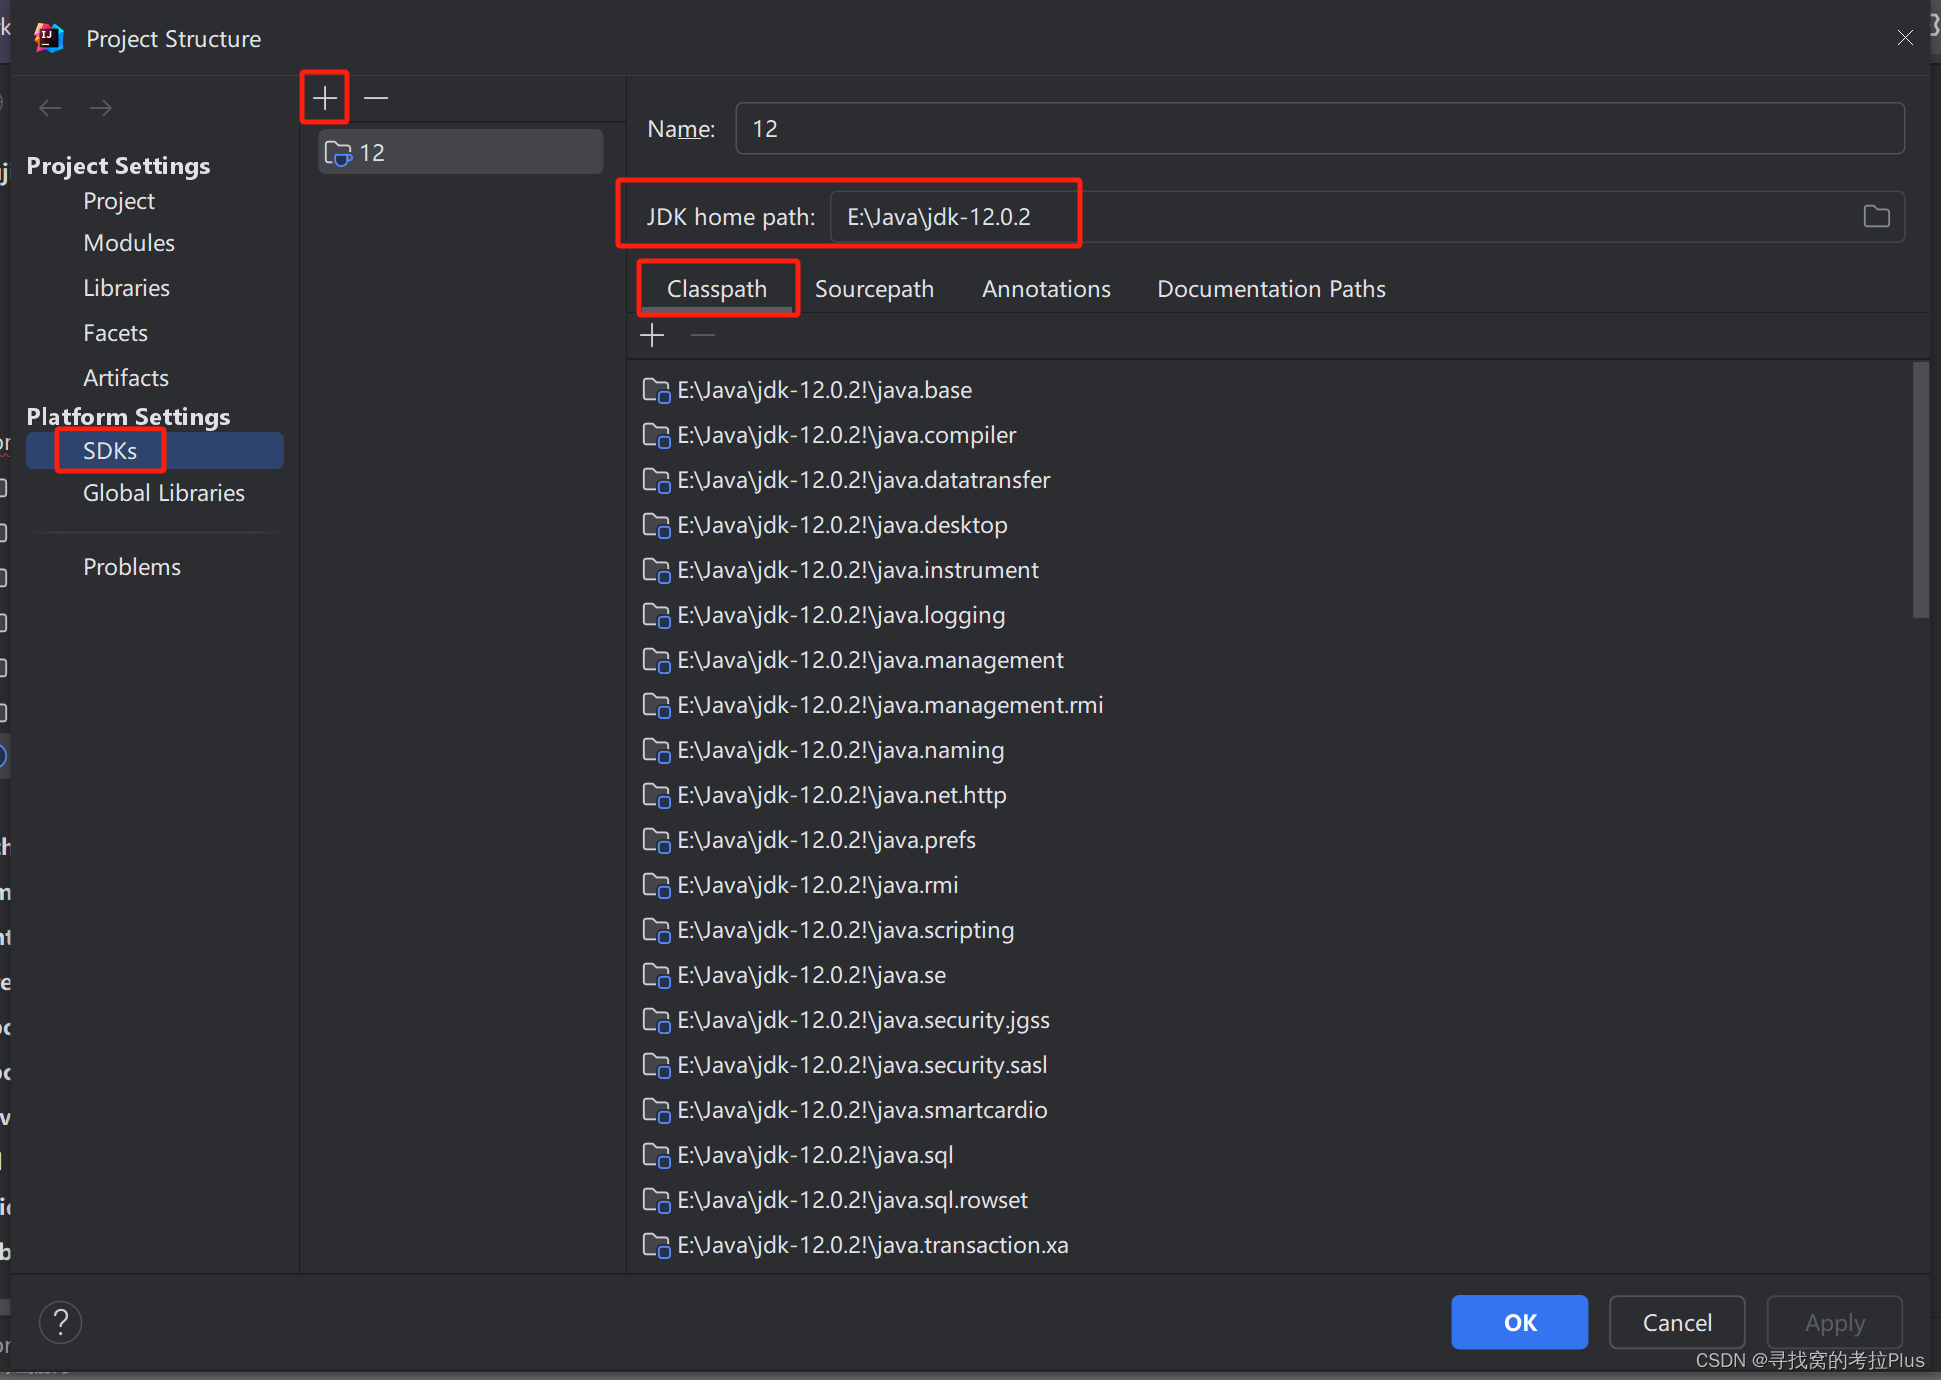Click the OK button
This screenshot has width=1941, height=1380.
click(1519, 1322)
